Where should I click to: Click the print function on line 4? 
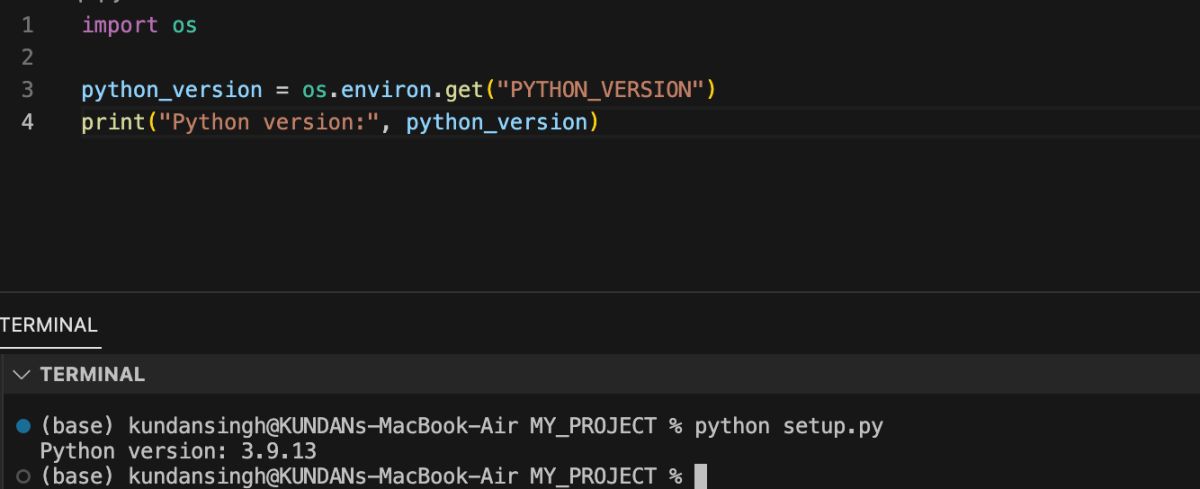pyautogui.click(x=113, y=122)
